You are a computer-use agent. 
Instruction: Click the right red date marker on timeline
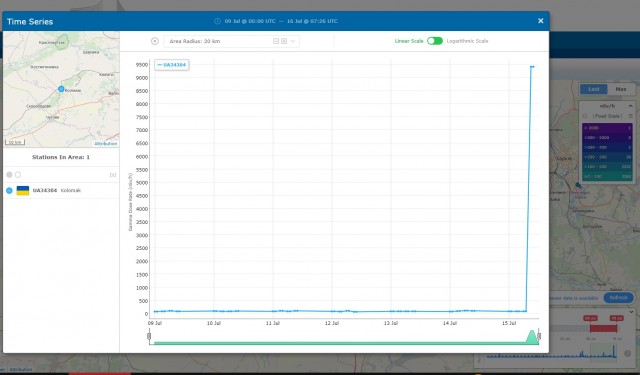point(616,318)
